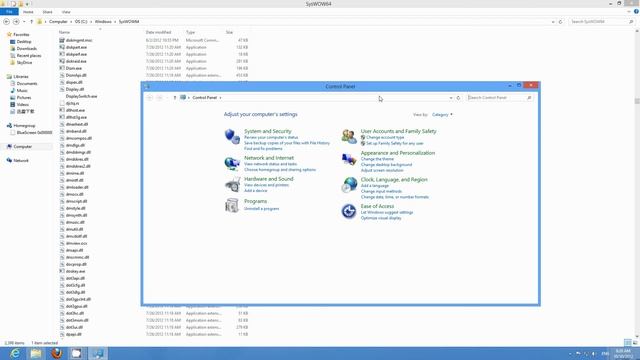Open Clock, Language, and Region globe icon

click(349, 184)
